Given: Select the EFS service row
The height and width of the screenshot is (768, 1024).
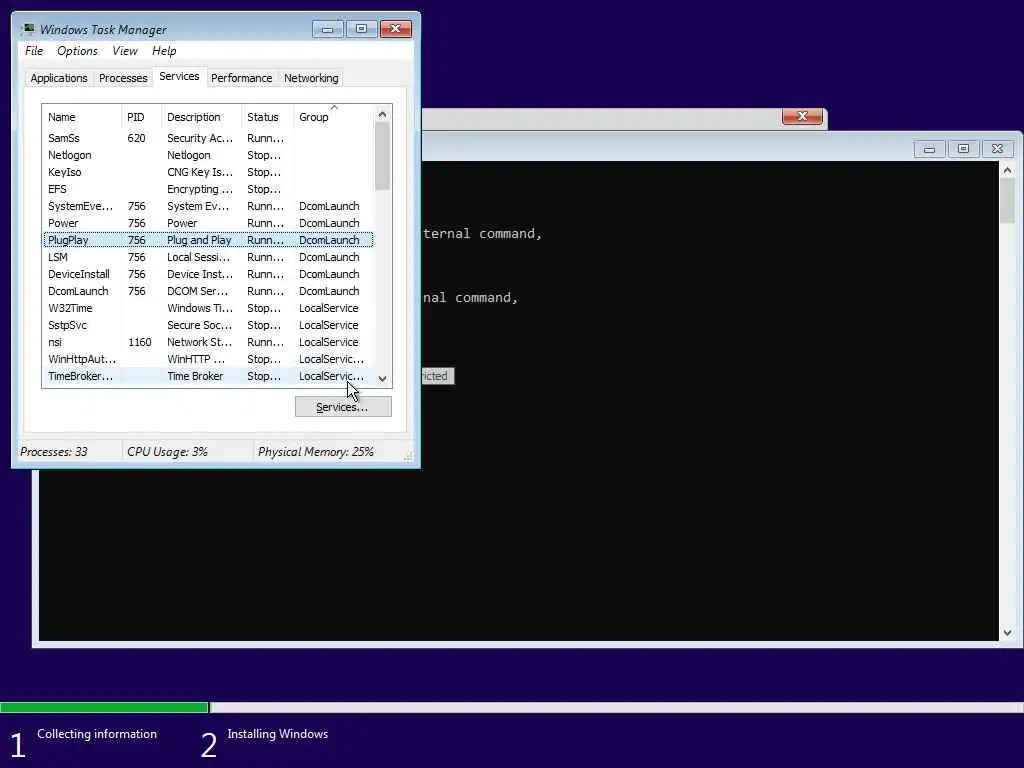Looking at the screenshot, I should pos(208,189).
